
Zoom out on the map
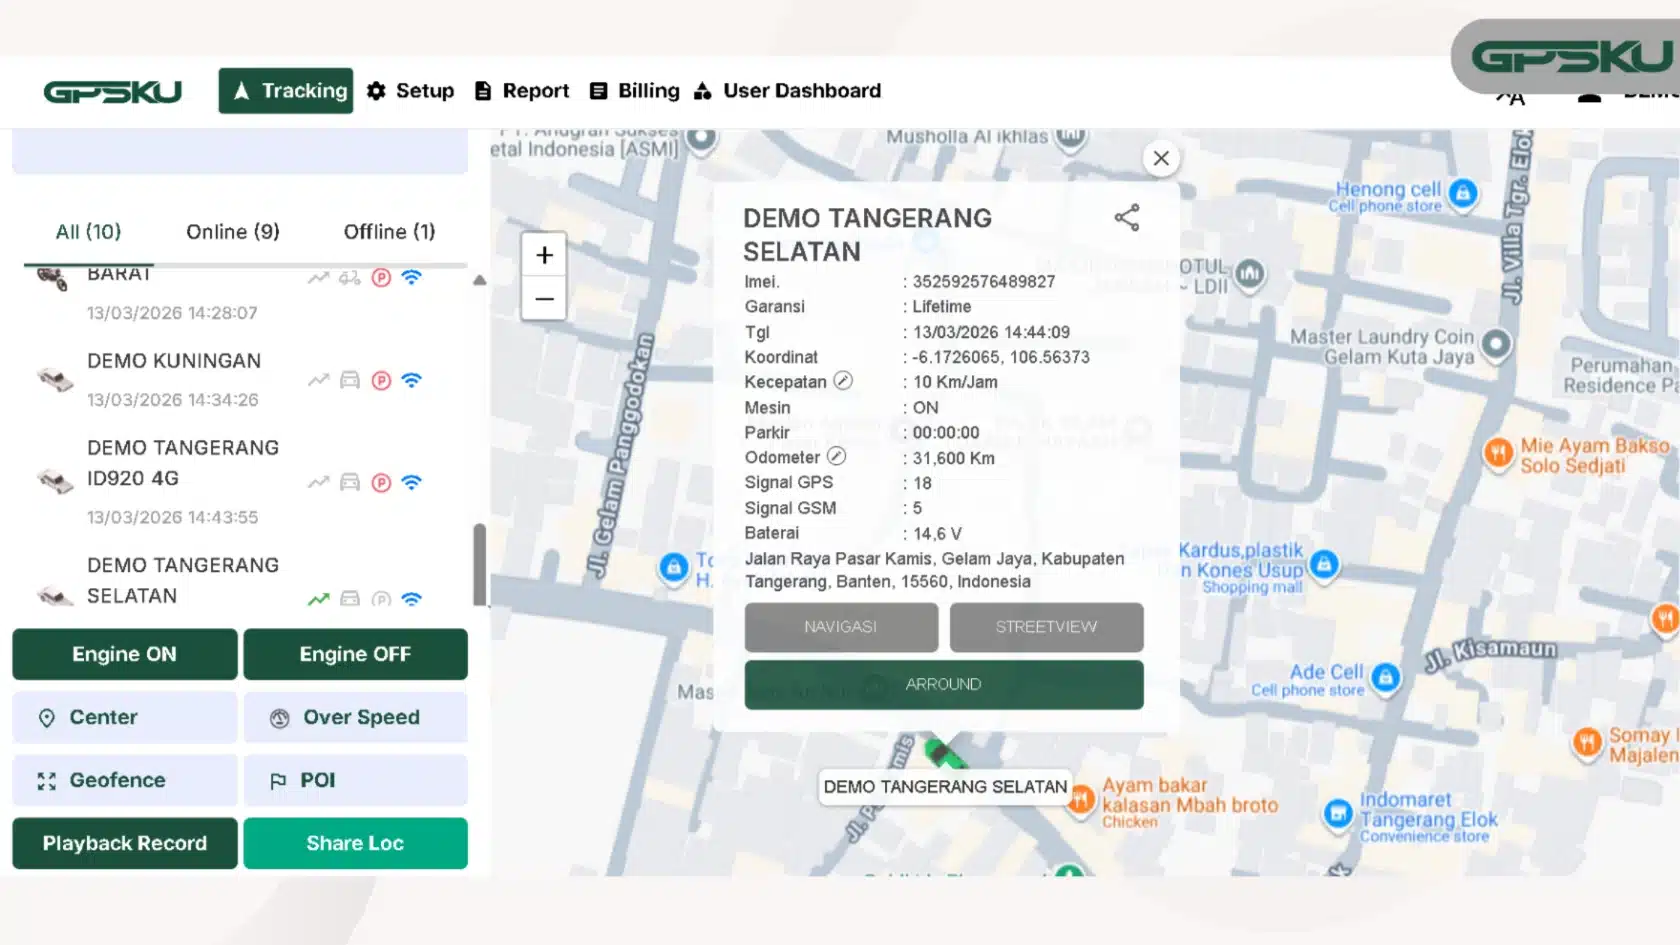click(x=543, y=298)
